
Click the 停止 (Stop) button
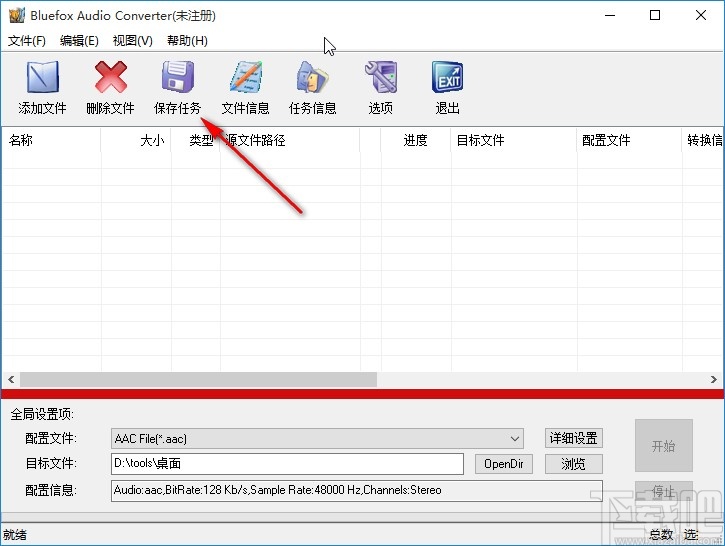pyautogui.click(x=664, y=491)
